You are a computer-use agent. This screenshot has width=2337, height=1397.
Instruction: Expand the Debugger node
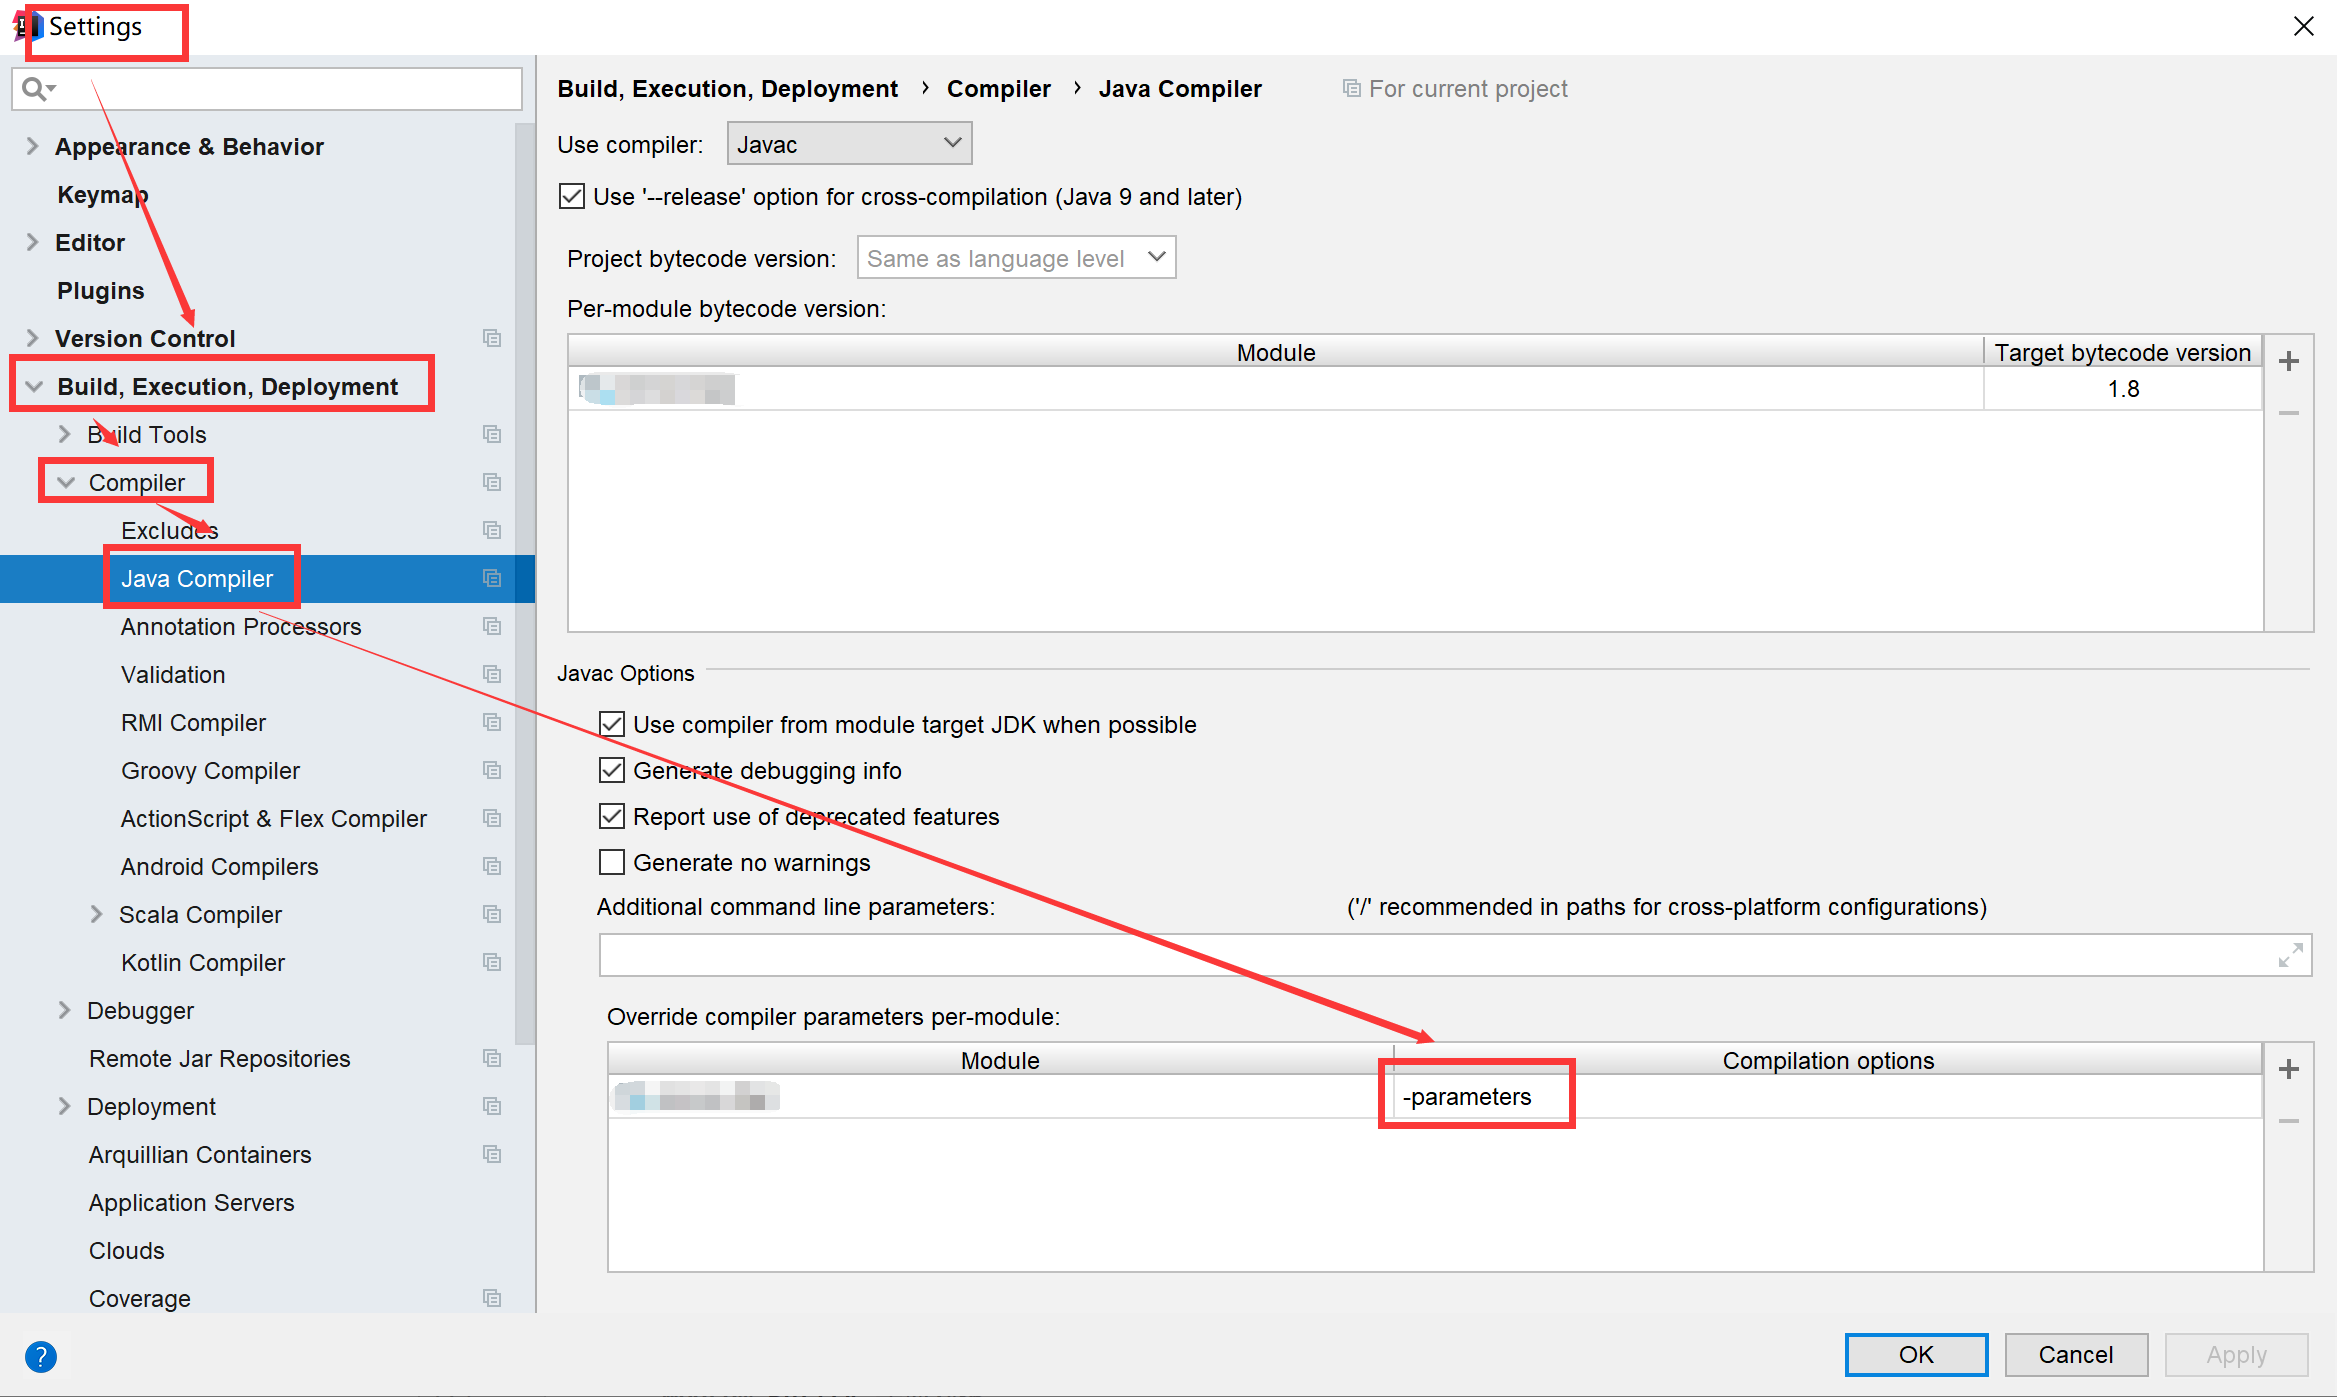(x=64, y=1010)
